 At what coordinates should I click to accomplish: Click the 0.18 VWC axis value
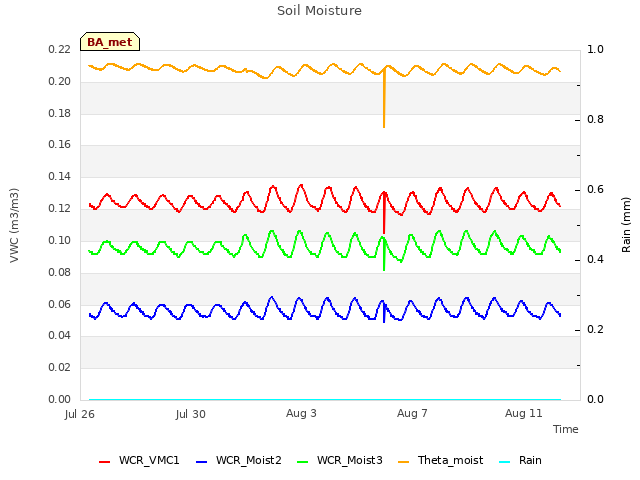(60, 113)
